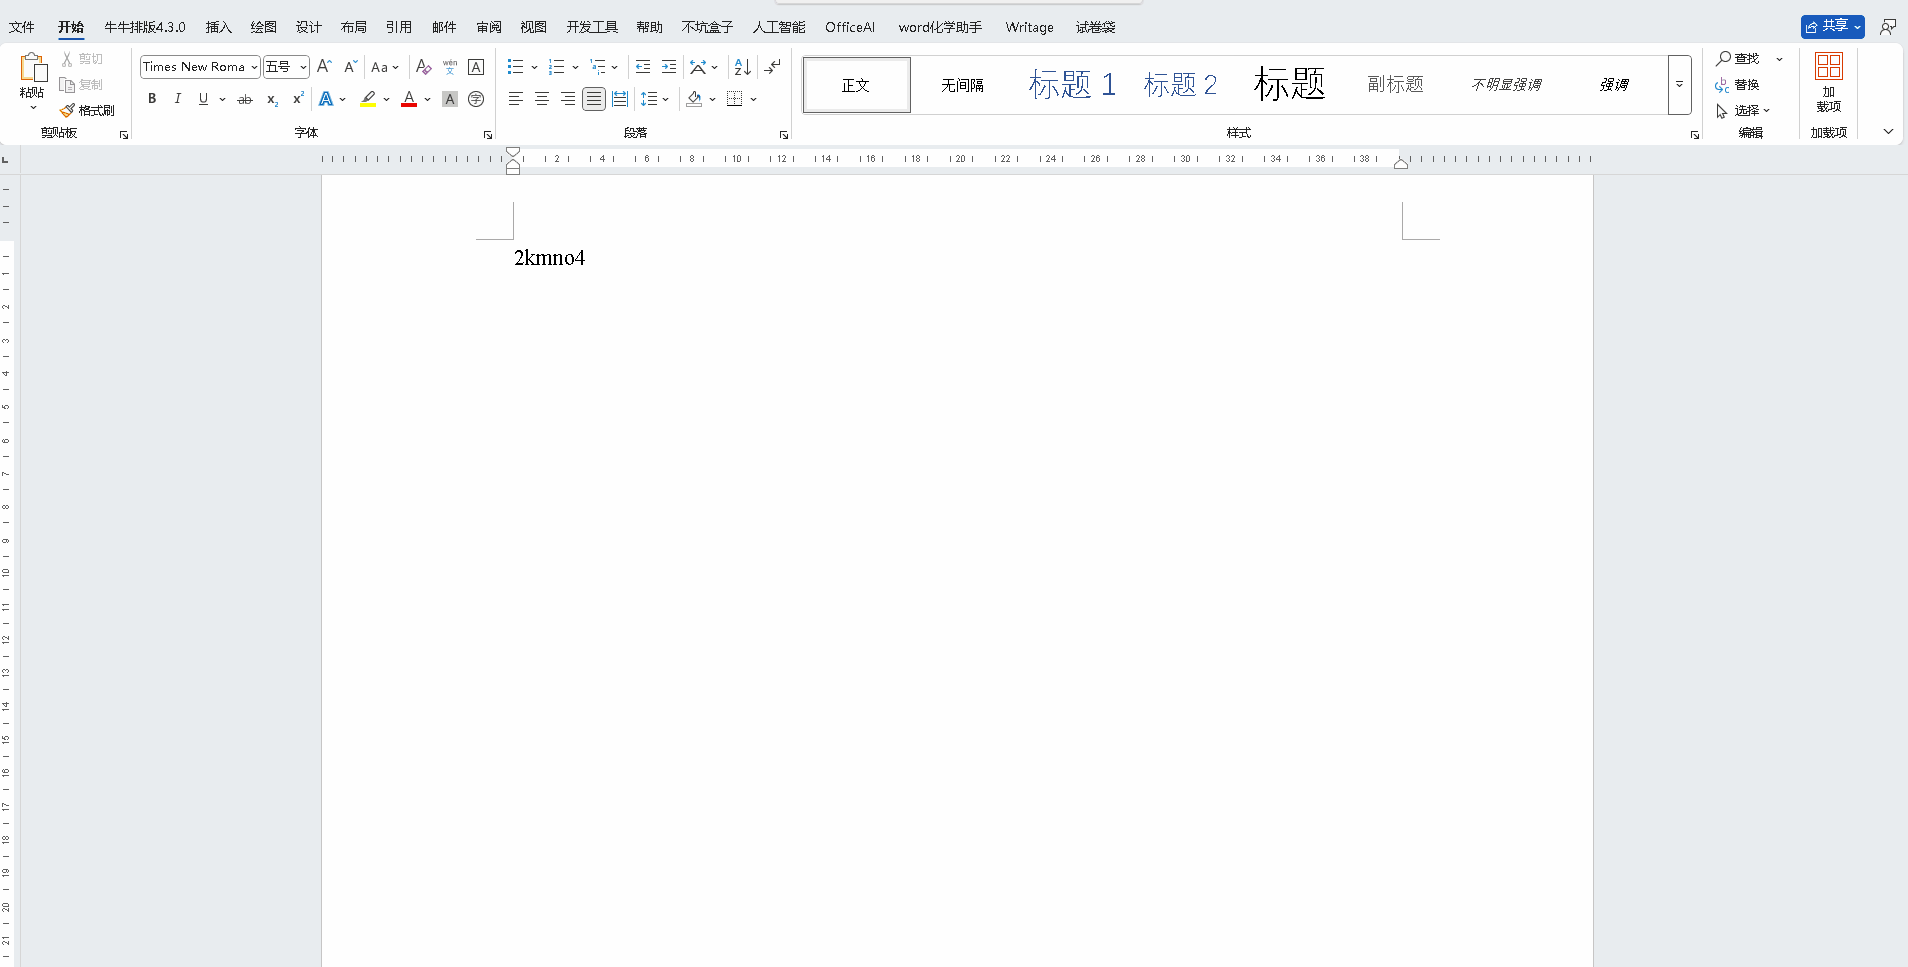Decrease font size with the shrink-font icon
The height and width of the screenshot is (967, 1908).
(350, 67)
